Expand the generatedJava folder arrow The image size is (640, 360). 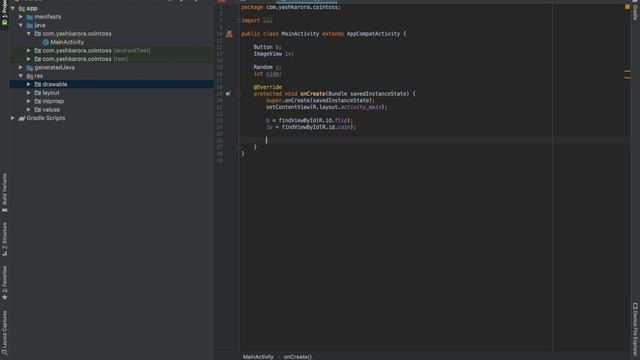click(21, 67)
